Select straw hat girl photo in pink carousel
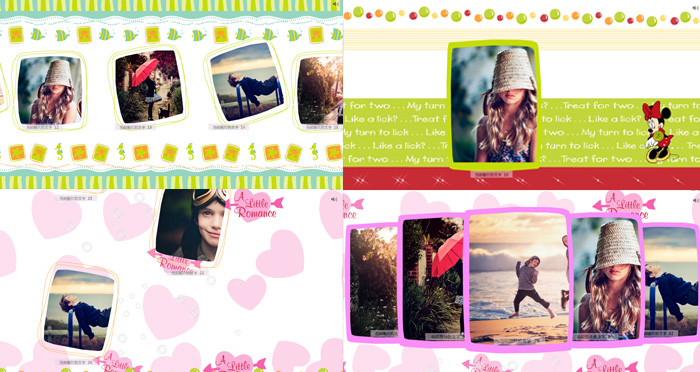Viewport: 700px width, 372px height. click(608, 278)
